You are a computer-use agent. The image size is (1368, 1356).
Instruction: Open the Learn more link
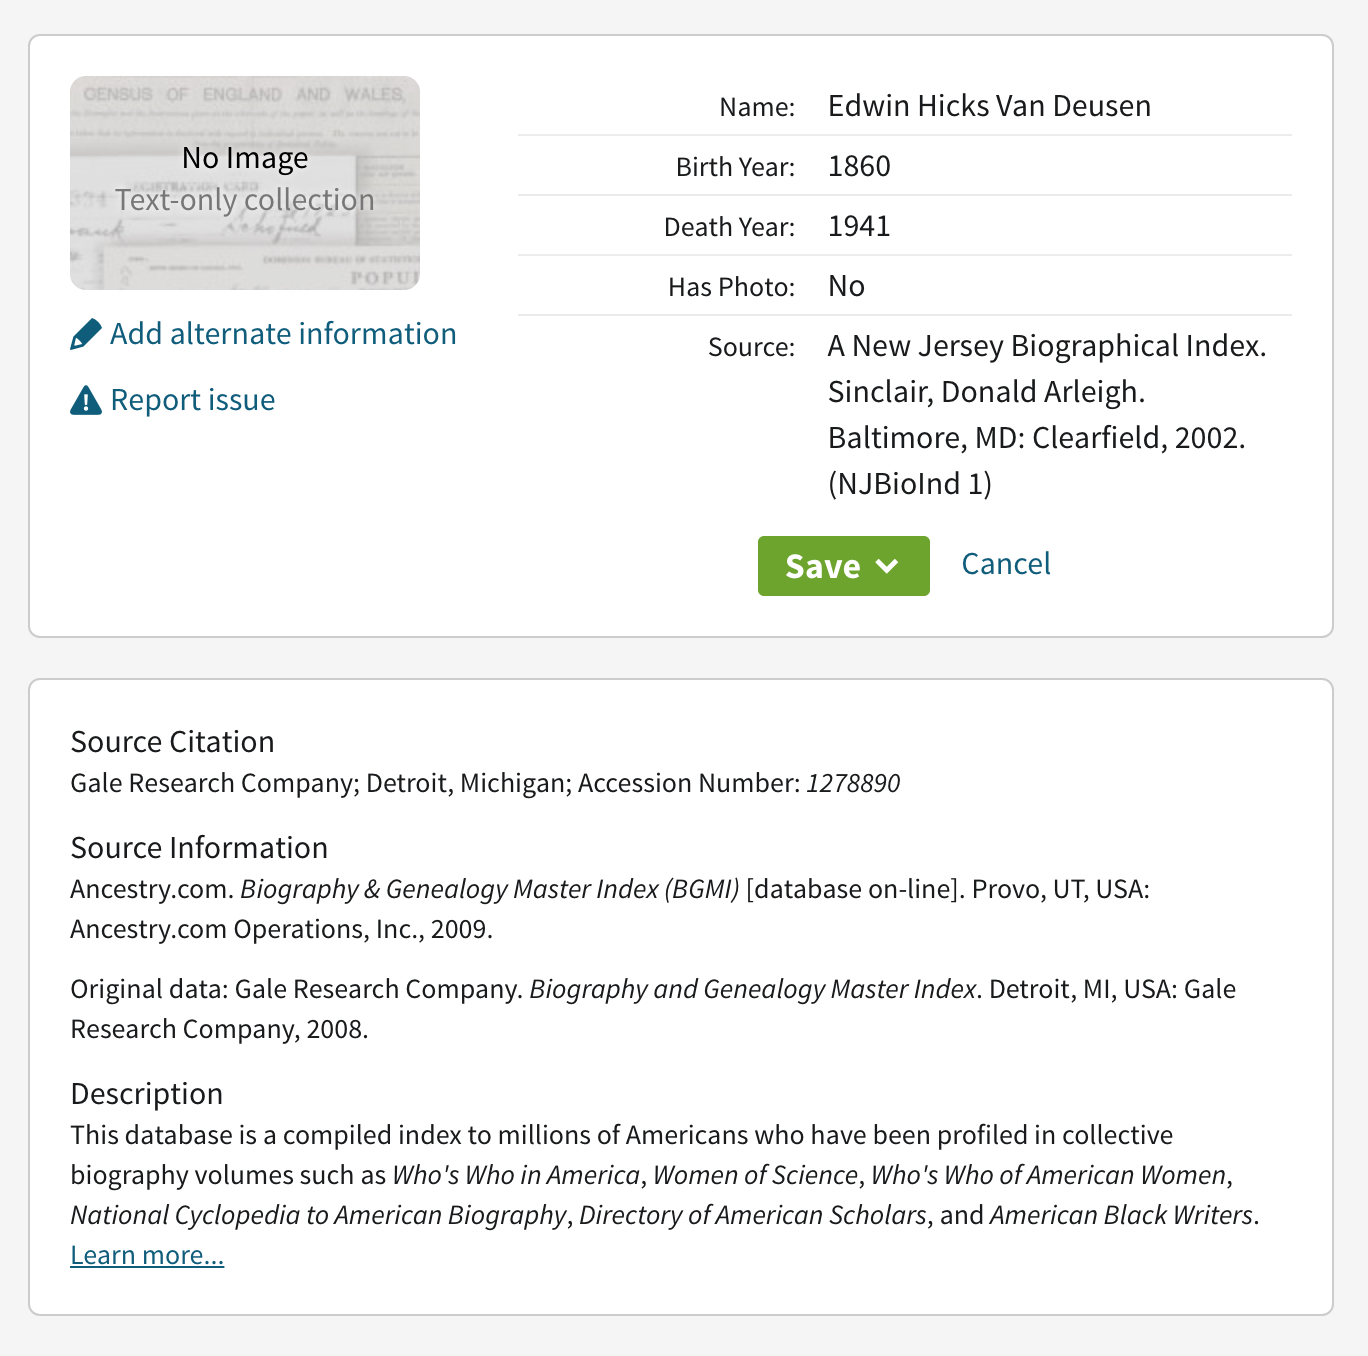pyautogui.click(x=147, y=1255)
